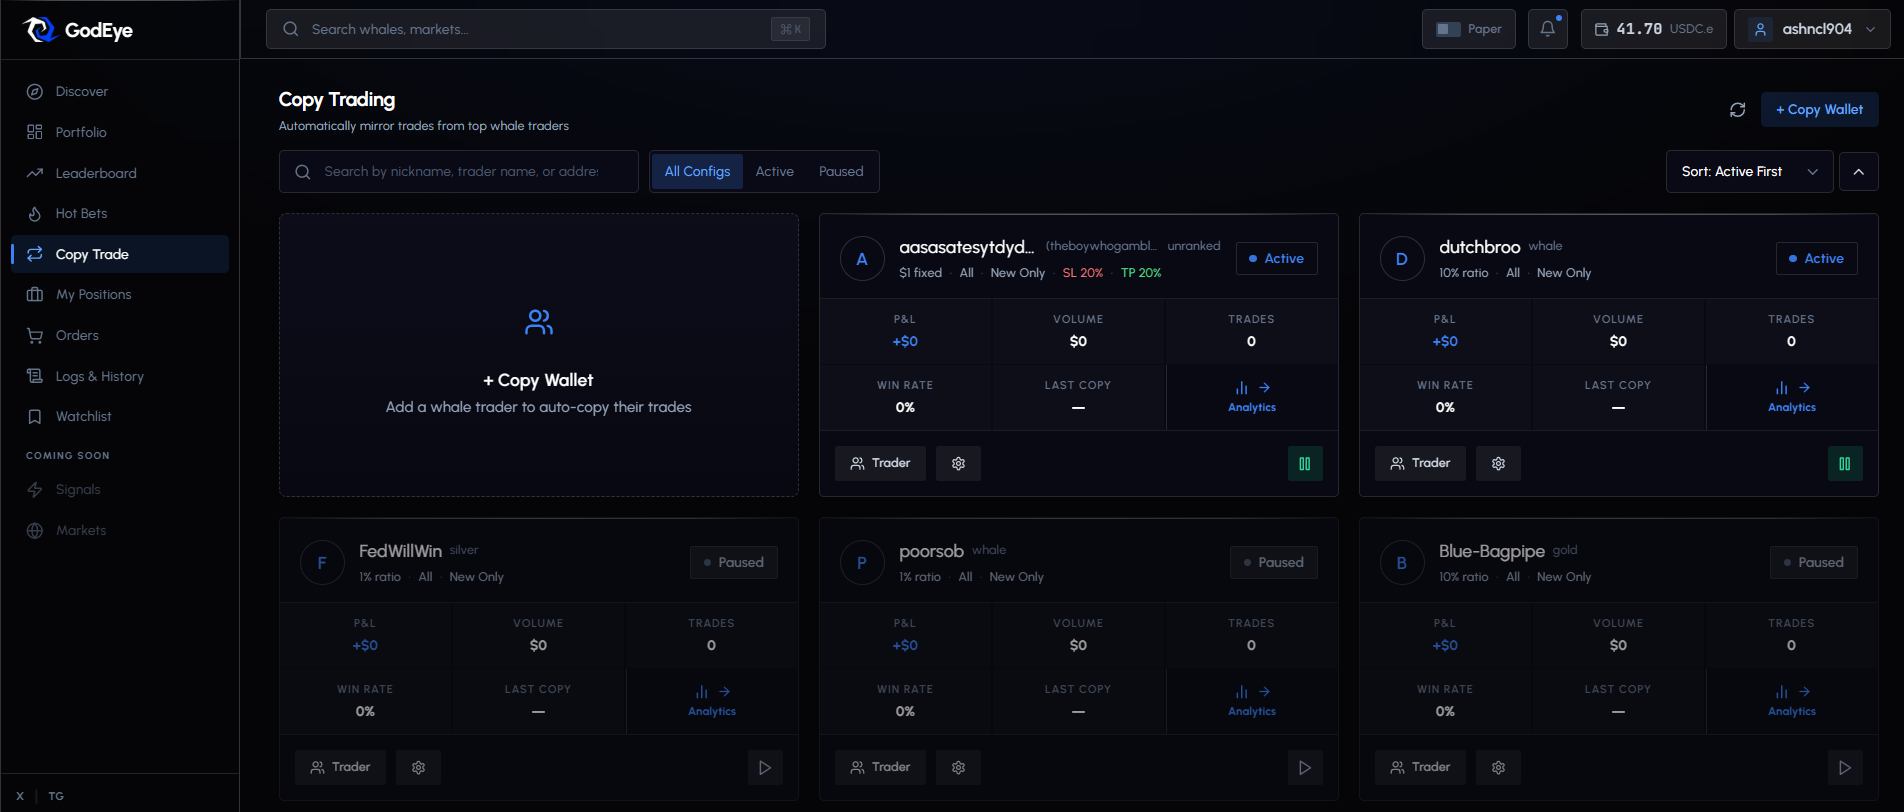Open Orders in the sidebar

[120, 335]
